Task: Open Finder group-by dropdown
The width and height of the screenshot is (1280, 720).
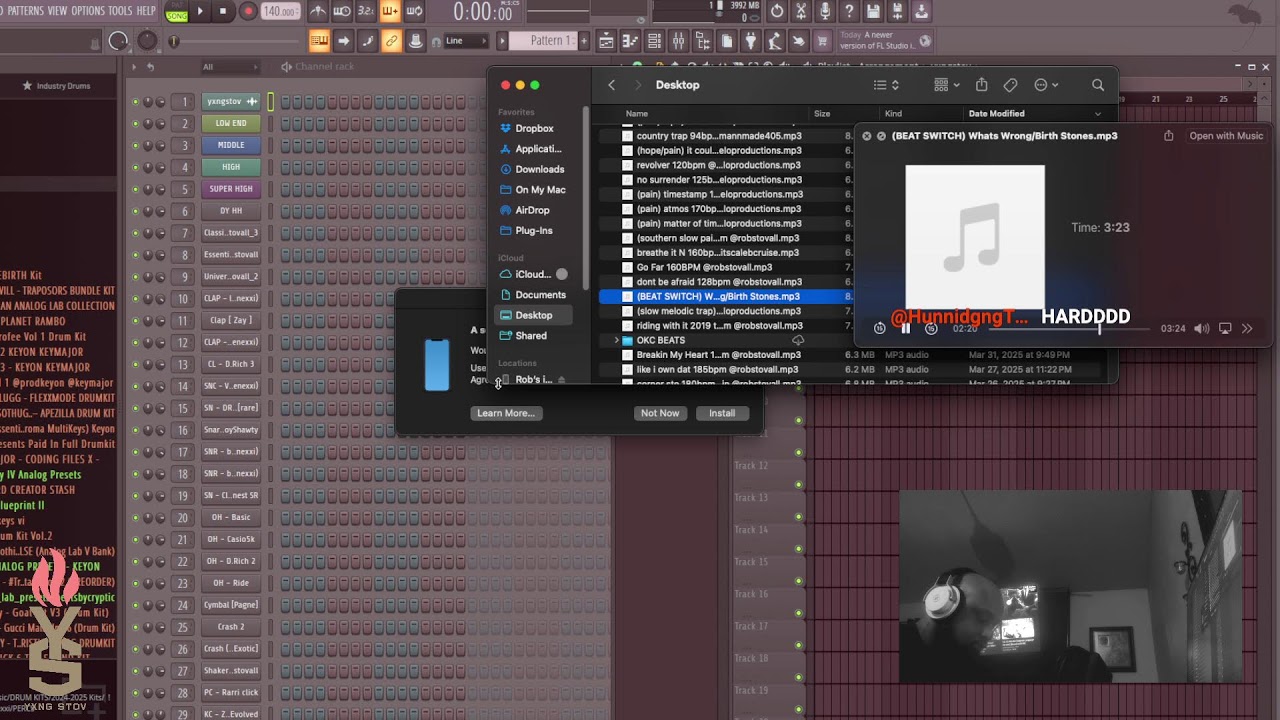Action: tap(946, 85)
